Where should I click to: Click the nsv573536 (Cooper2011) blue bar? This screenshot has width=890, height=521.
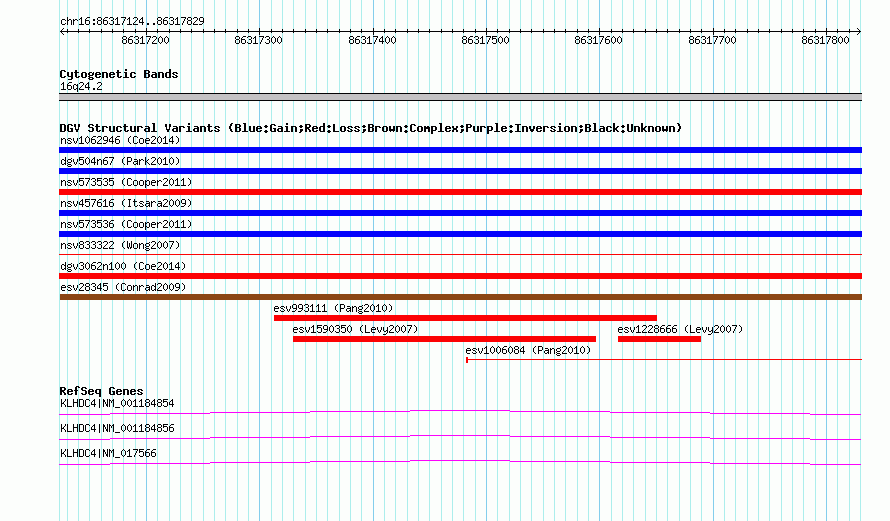click(460, 234)
